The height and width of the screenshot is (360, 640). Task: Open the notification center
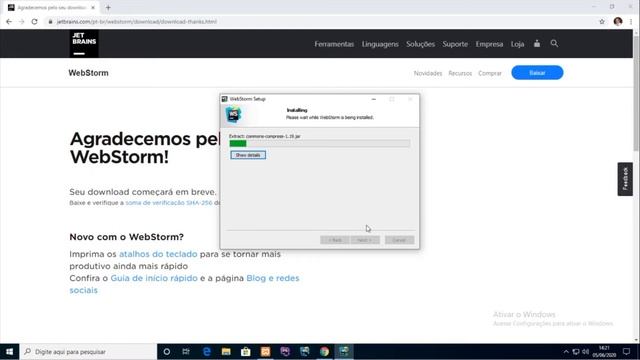627,351
